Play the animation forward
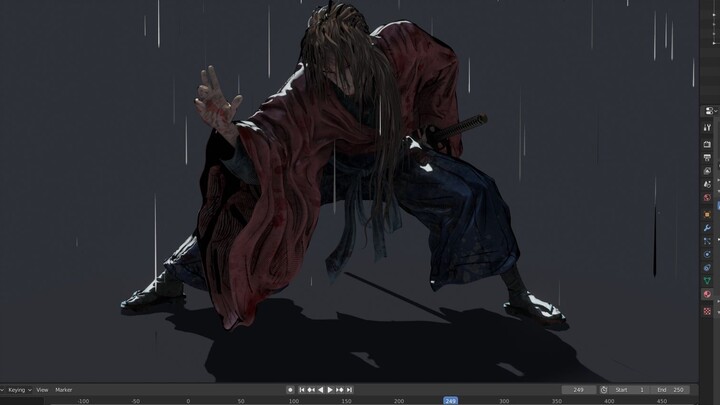The image size is (720, 405). [330, 390]
